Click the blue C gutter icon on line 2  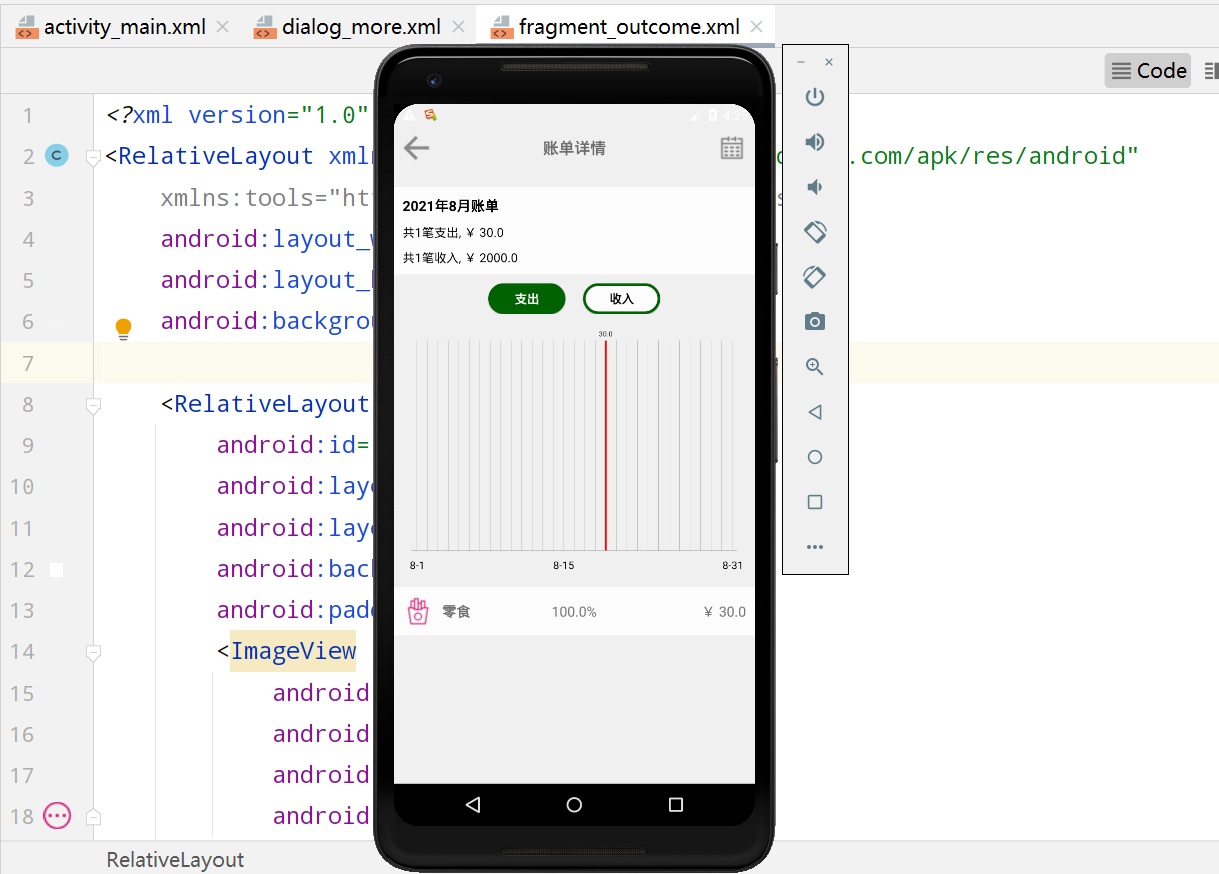click(57, 156)
